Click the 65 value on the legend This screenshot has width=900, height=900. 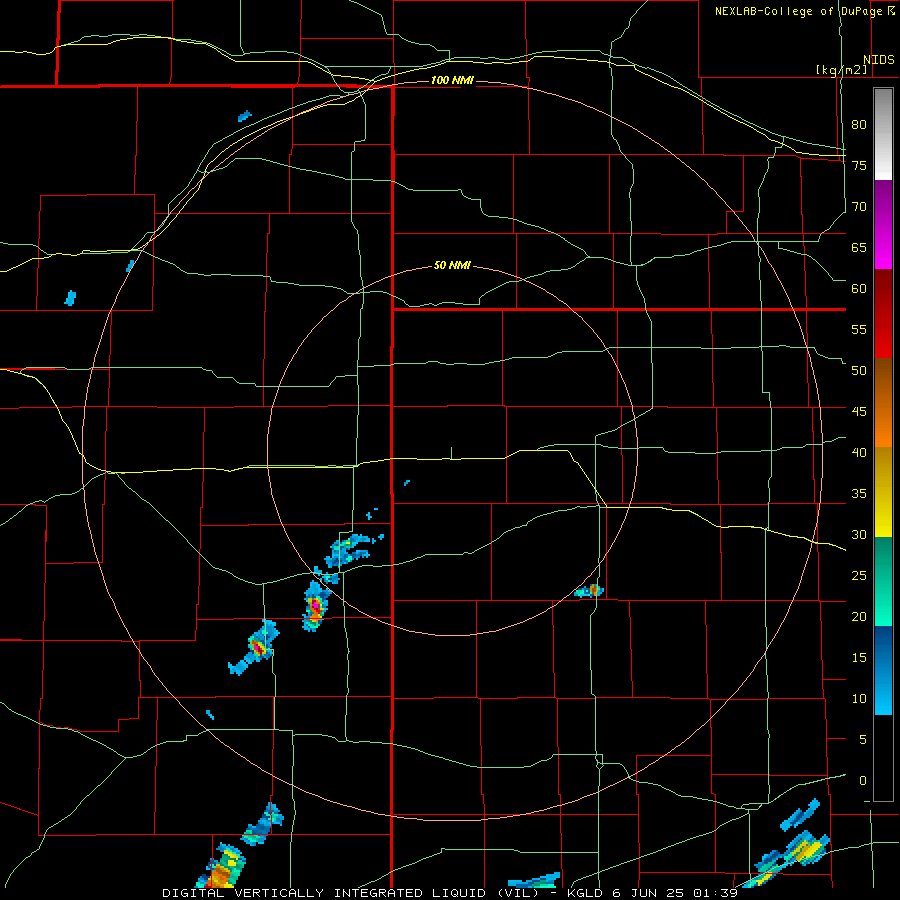coord(859,247)
